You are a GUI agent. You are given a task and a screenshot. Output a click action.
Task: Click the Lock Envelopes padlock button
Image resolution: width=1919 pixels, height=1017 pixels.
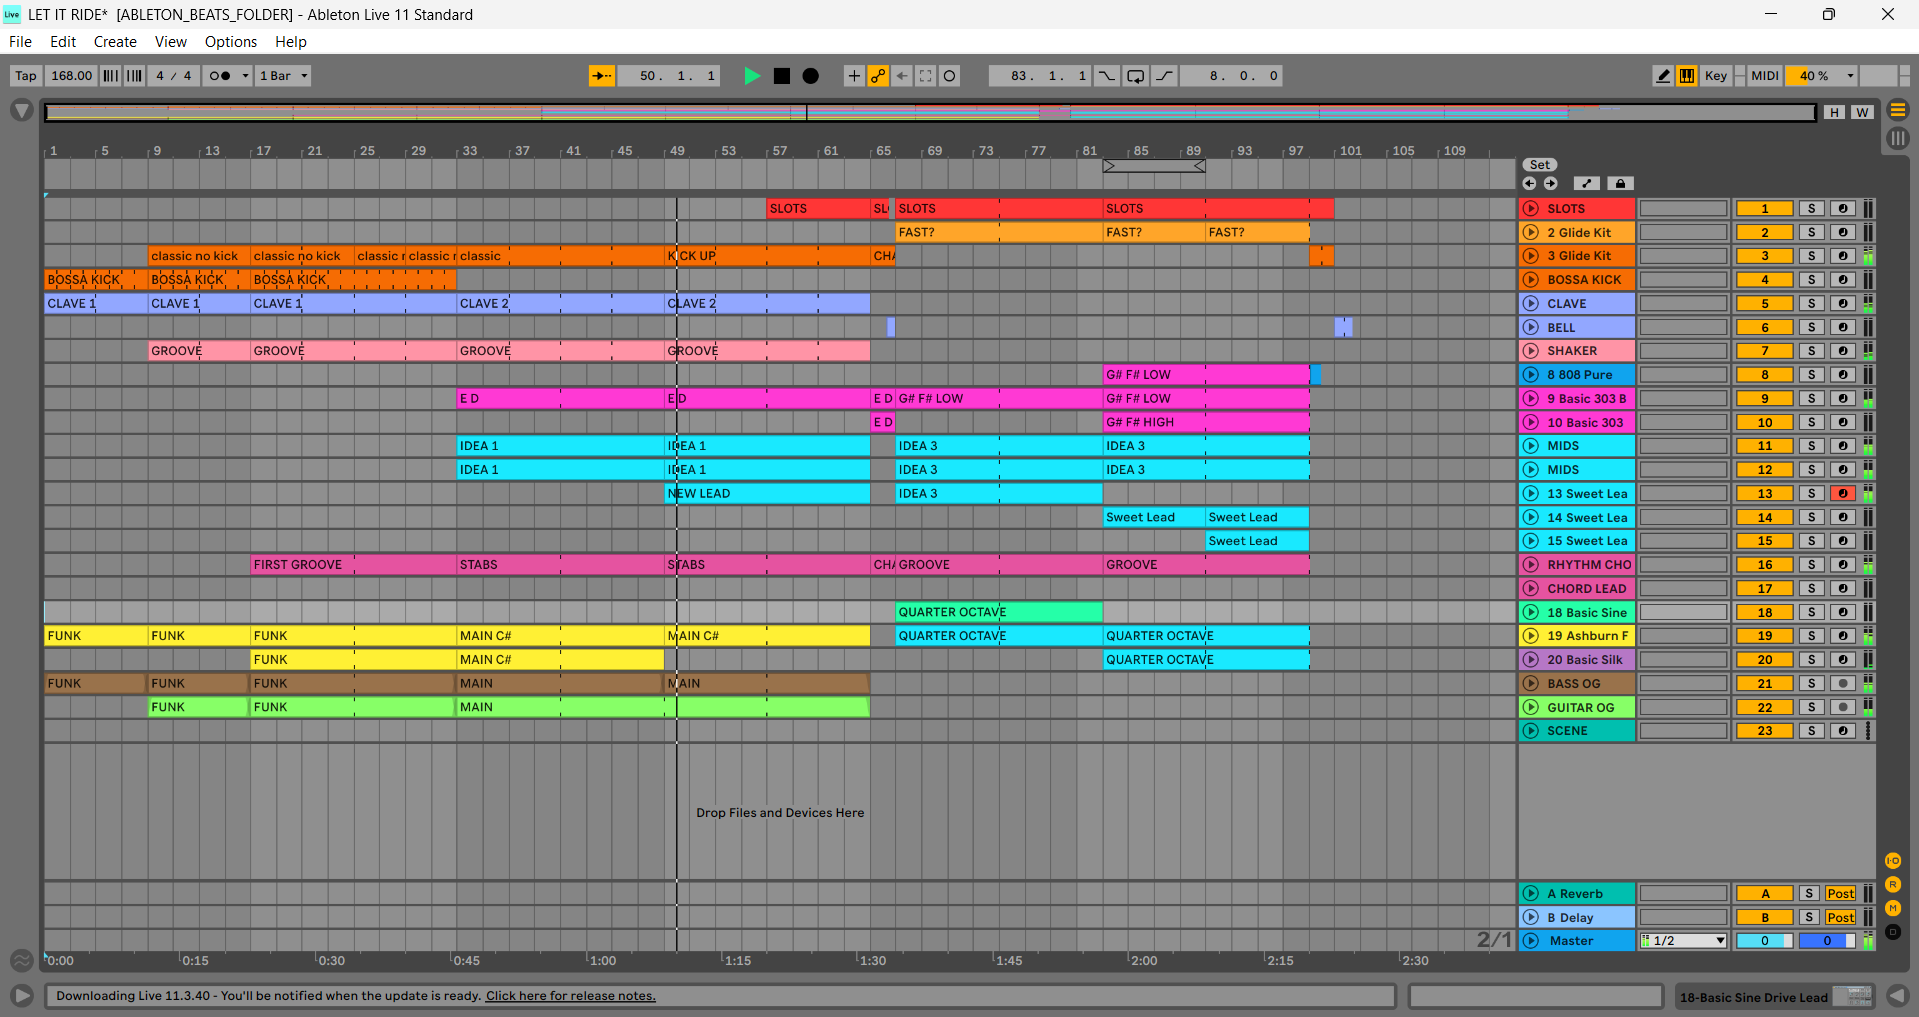coord(1620,183)
